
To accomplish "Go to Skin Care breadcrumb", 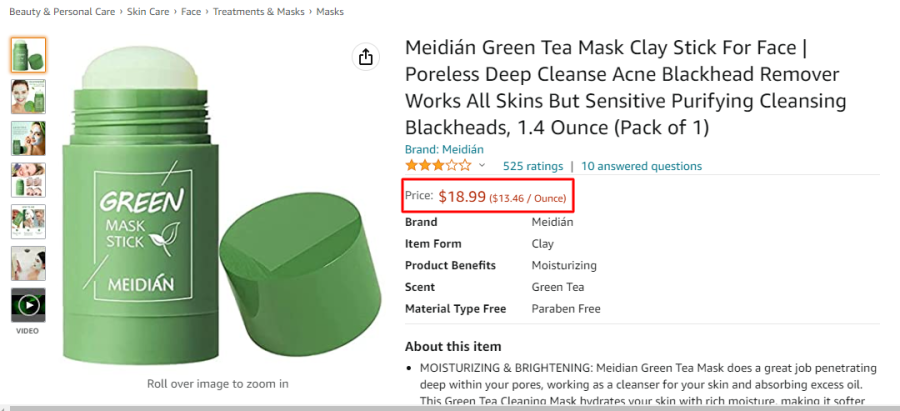I will point(148,11).
